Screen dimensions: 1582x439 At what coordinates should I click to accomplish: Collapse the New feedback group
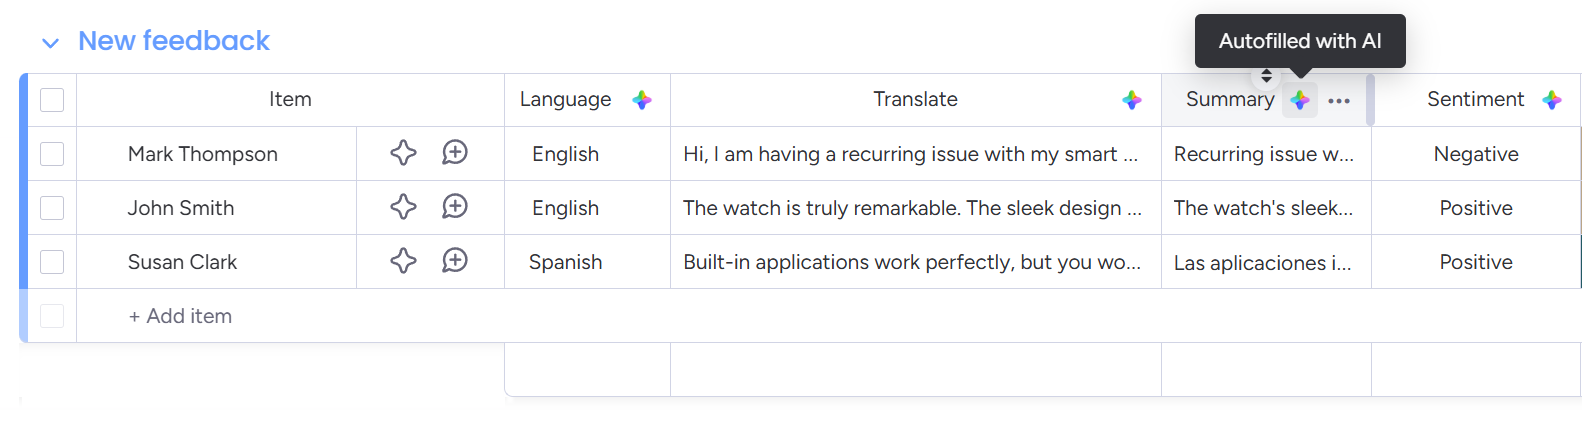(x=50, y=43)
